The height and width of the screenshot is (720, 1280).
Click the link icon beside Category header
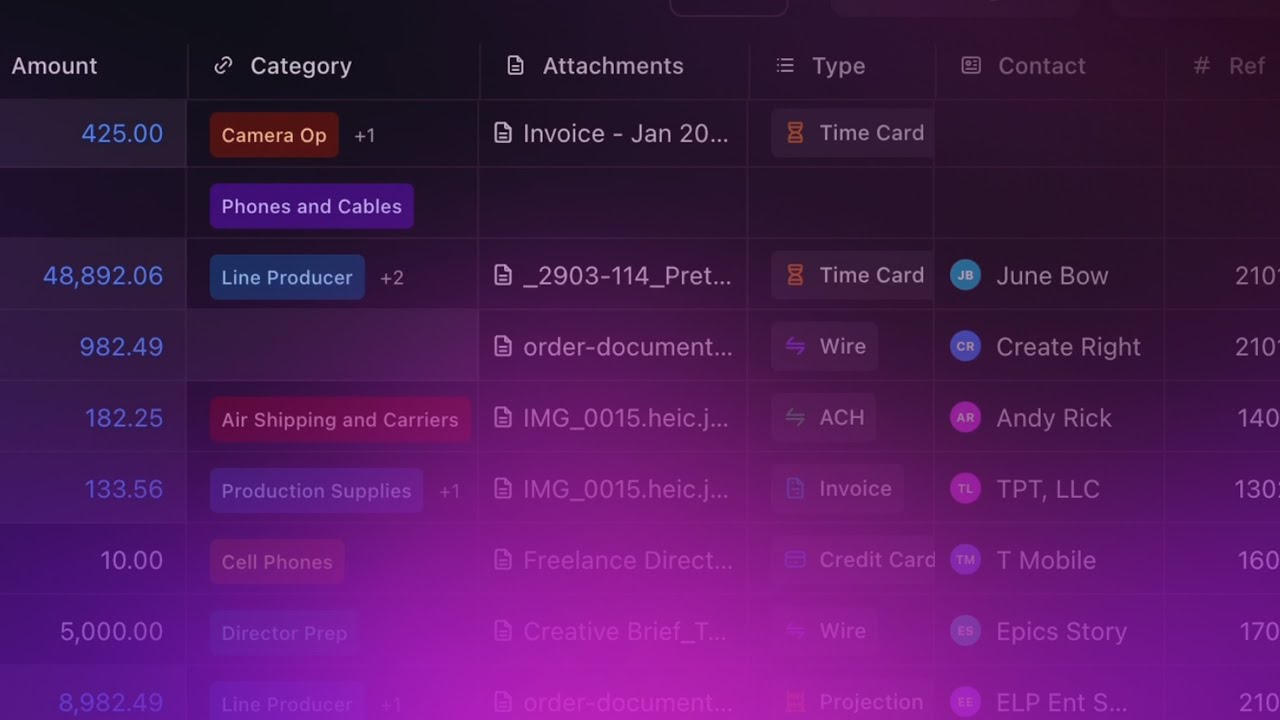224,66
